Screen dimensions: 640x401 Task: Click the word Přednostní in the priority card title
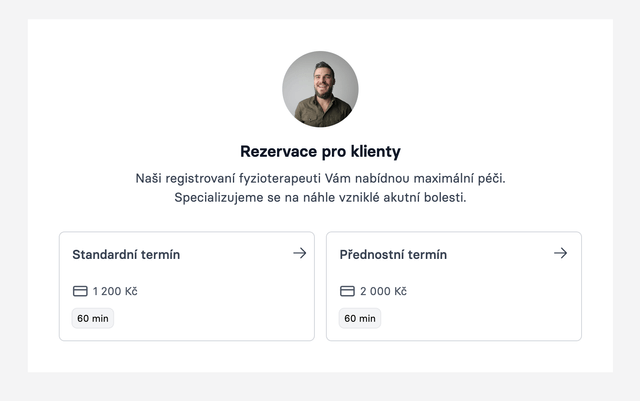pos(372,254)
